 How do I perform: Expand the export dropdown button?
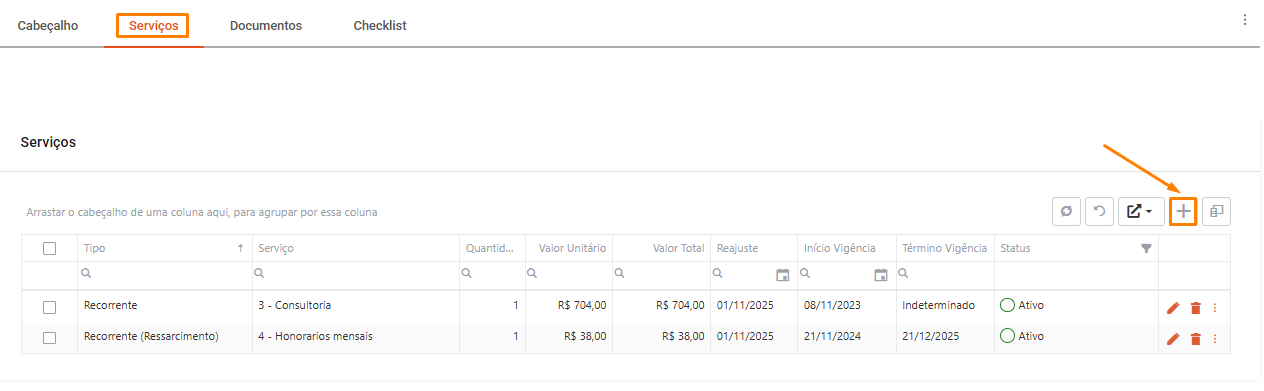[1141, 211]
